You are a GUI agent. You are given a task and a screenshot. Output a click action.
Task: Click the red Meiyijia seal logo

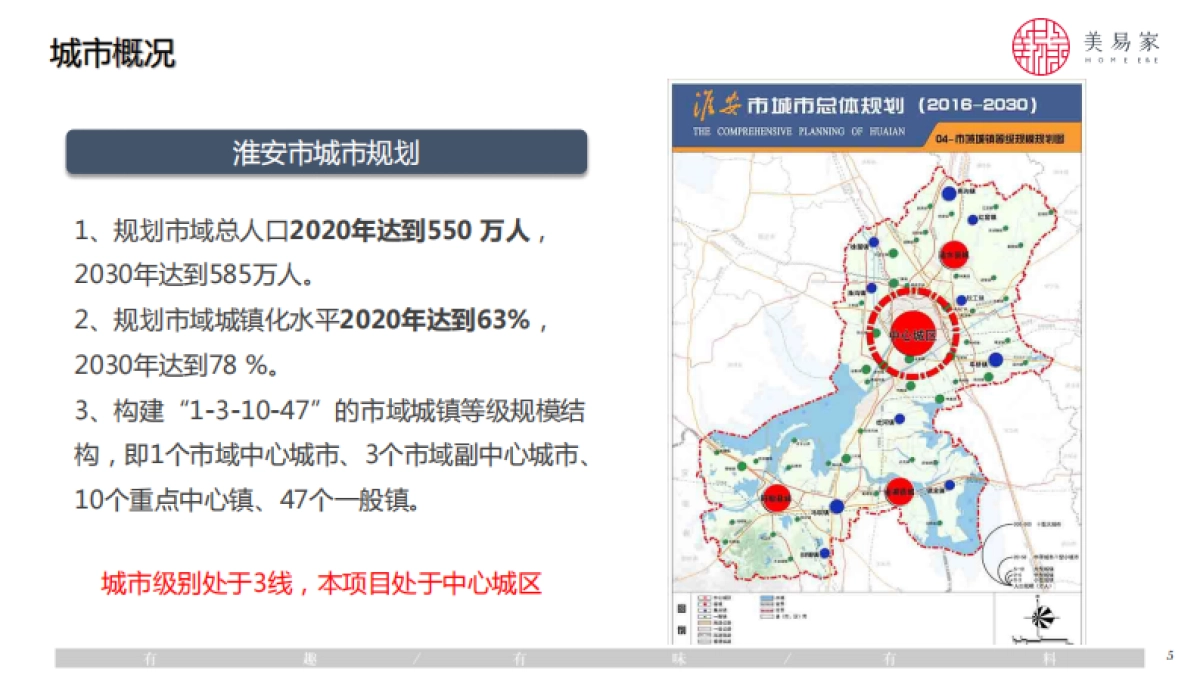pos(1040,46)
